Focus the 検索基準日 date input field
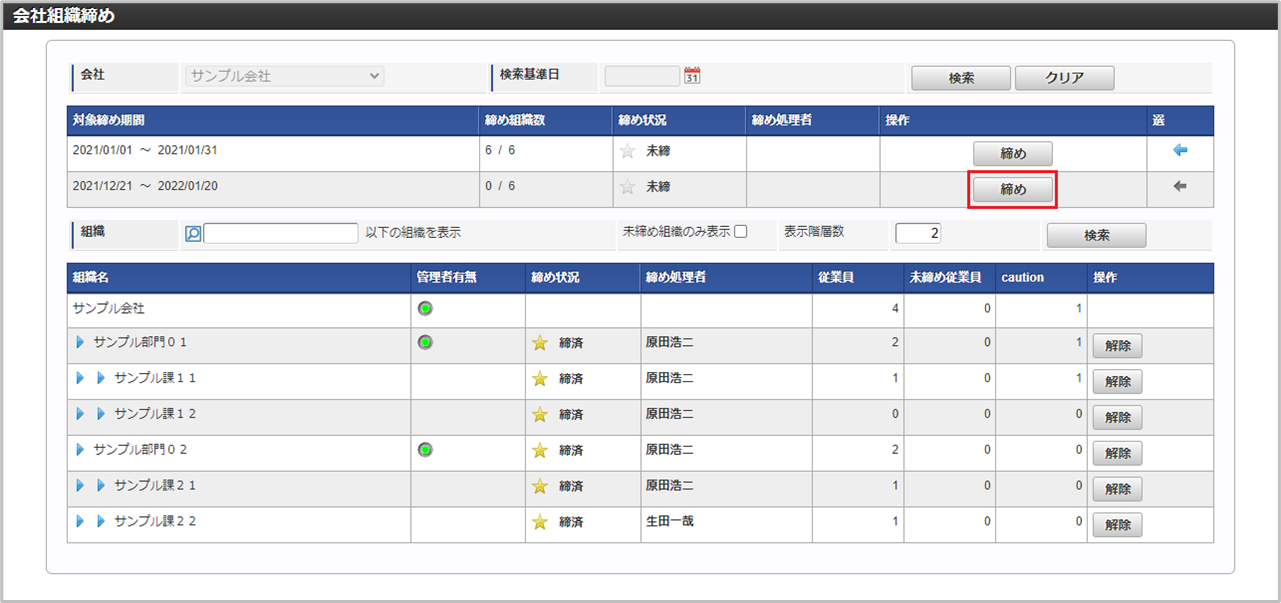The width and height of the screenshot is (1281, 603). point(642,76)
